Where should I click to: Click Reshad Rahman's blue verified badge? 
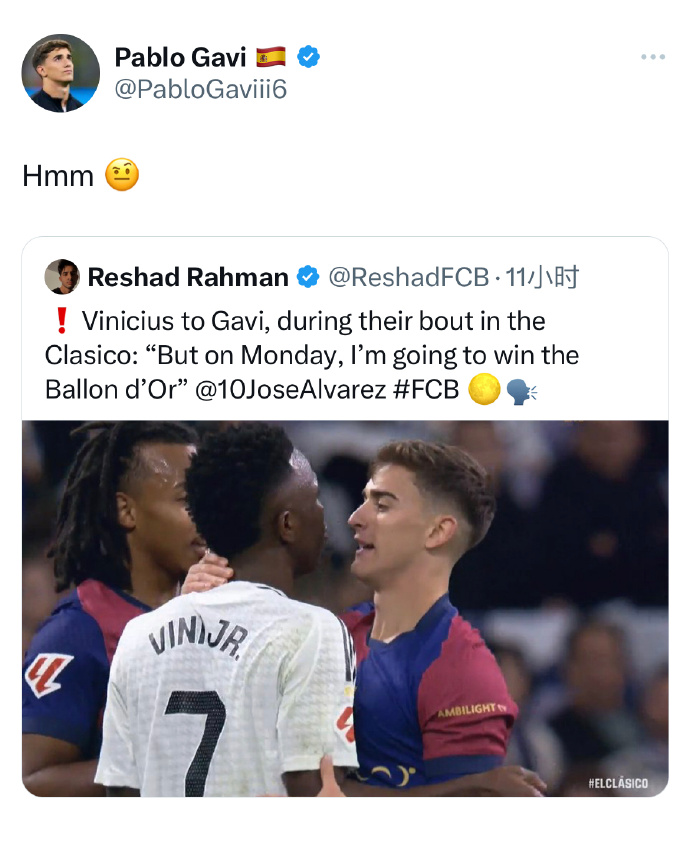[309, 277]
